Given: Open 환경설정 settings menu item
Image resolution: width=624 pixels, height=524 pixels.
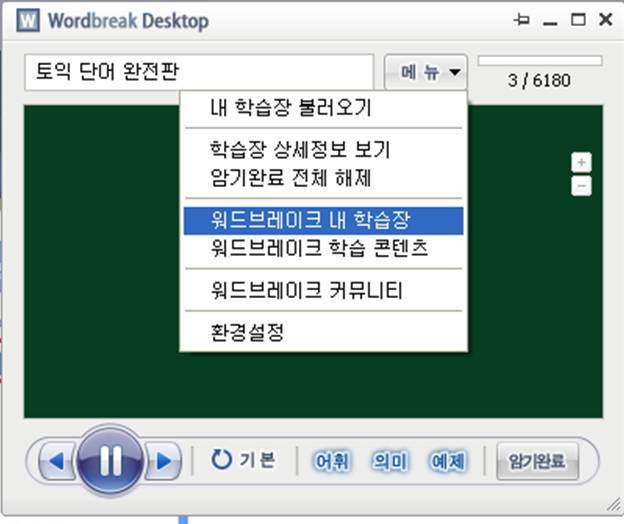Looking at the screenshot, I should pyautogui.click(x=324, y=333).
